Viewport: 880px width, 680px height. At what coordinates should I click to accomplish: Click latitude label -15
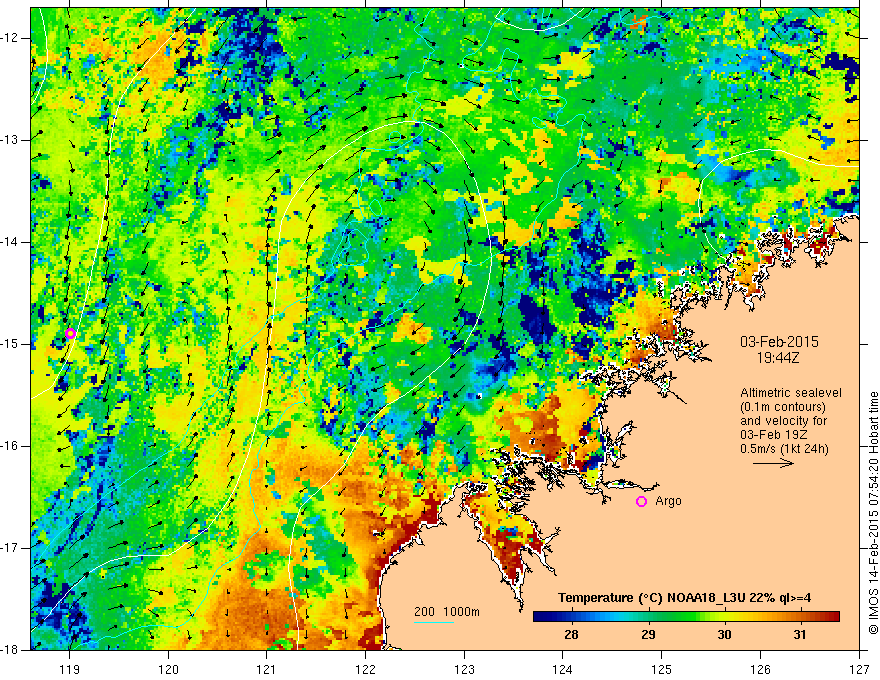click(x=11, y=344)
